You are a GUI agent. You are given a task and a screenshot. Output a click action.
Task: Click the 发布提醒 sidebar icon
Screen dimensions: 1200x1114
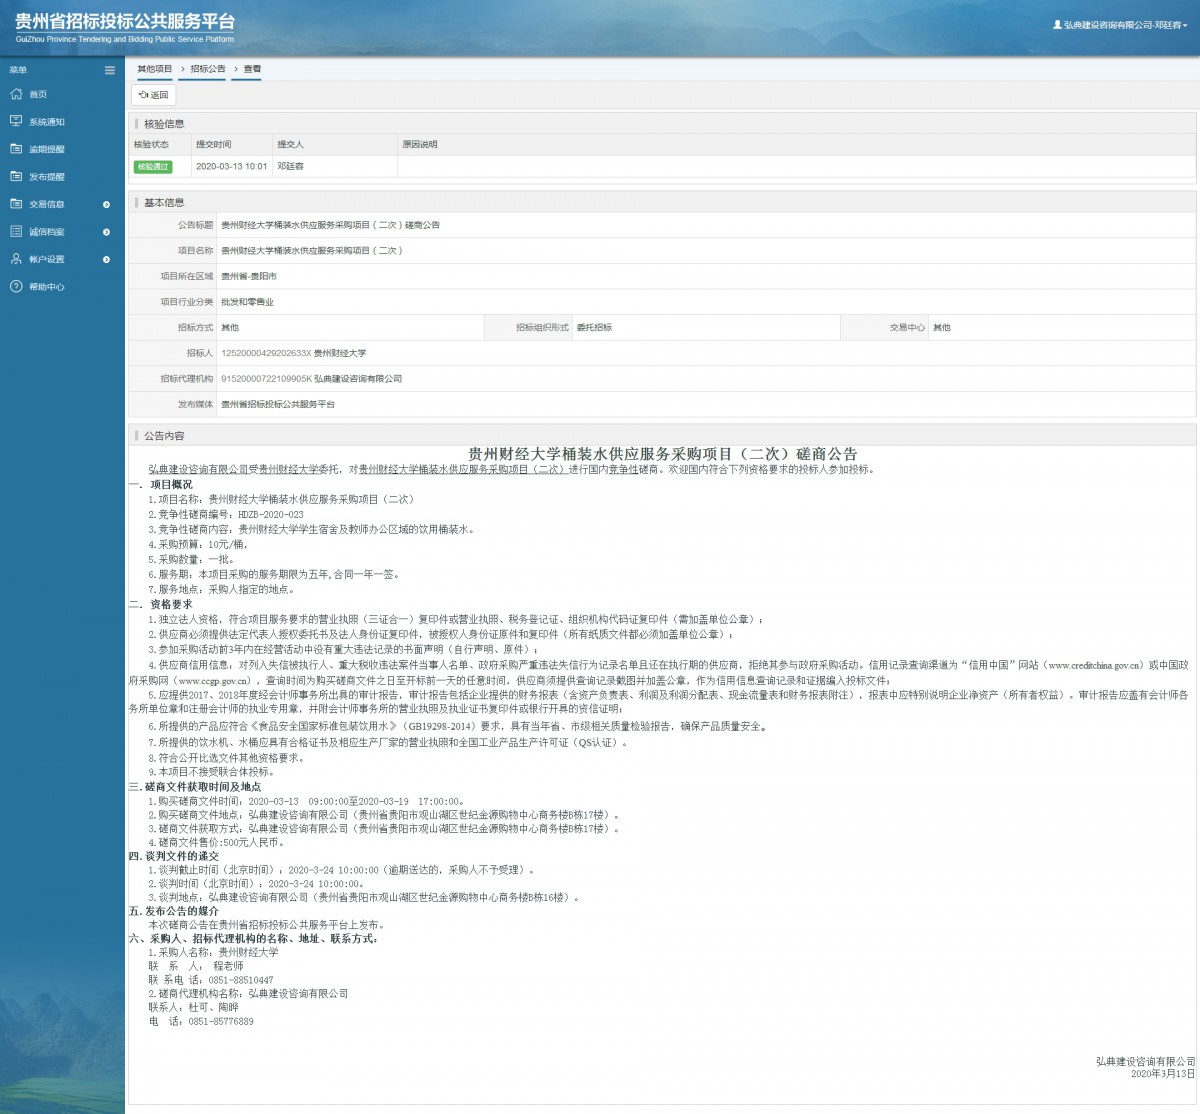16,176
